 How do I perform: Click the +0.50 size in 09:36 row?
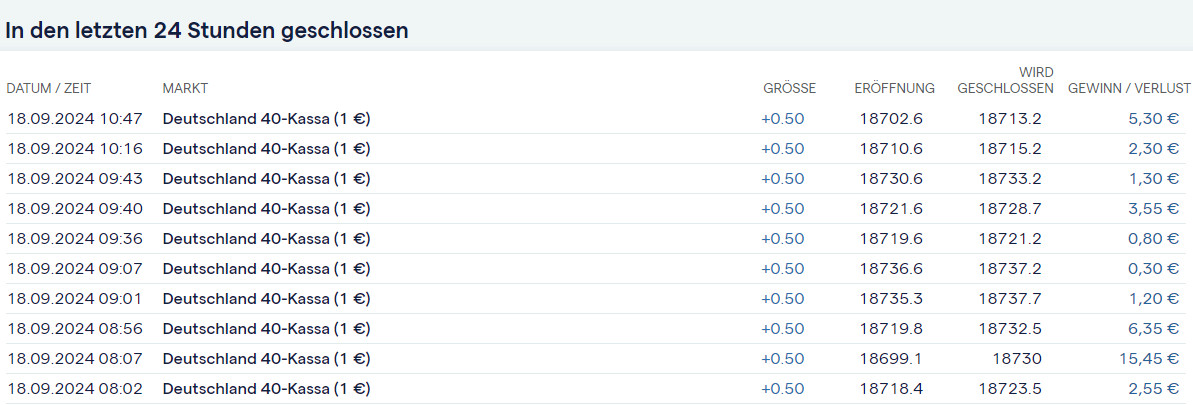pos(782,239)
